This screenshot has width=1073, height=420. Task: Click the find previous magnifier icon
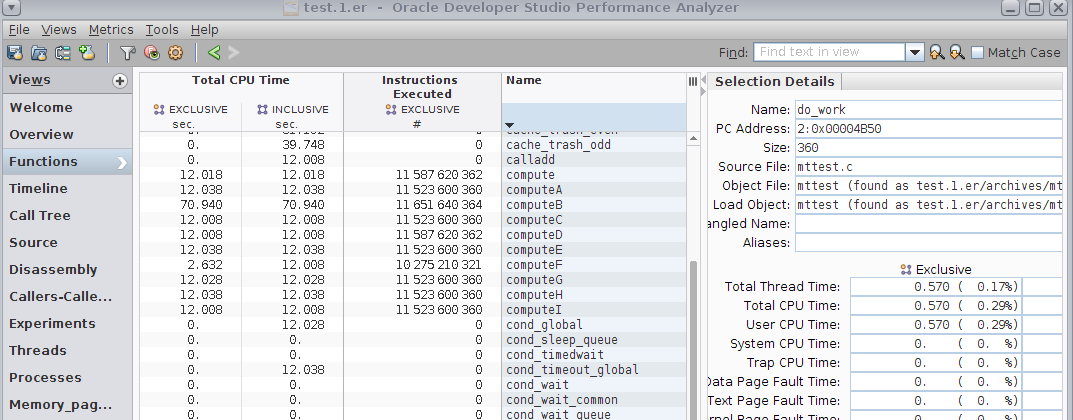tap(937, 53)
